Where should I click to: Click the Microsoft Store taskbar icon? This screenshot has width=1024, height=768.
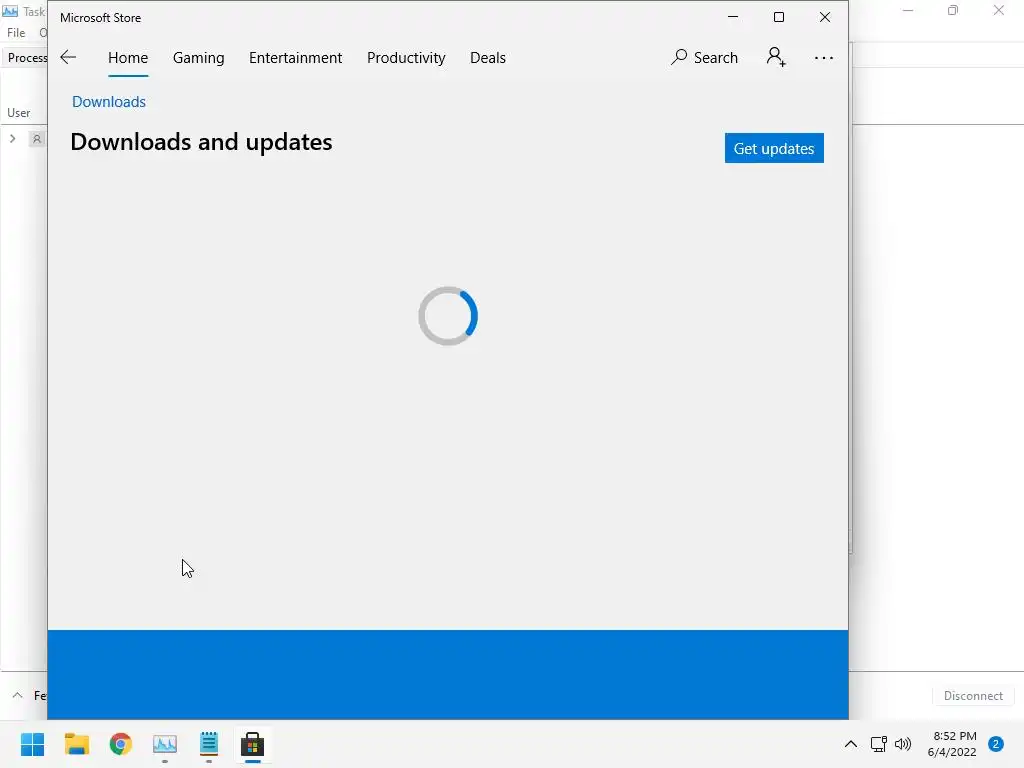click(253, 744)
